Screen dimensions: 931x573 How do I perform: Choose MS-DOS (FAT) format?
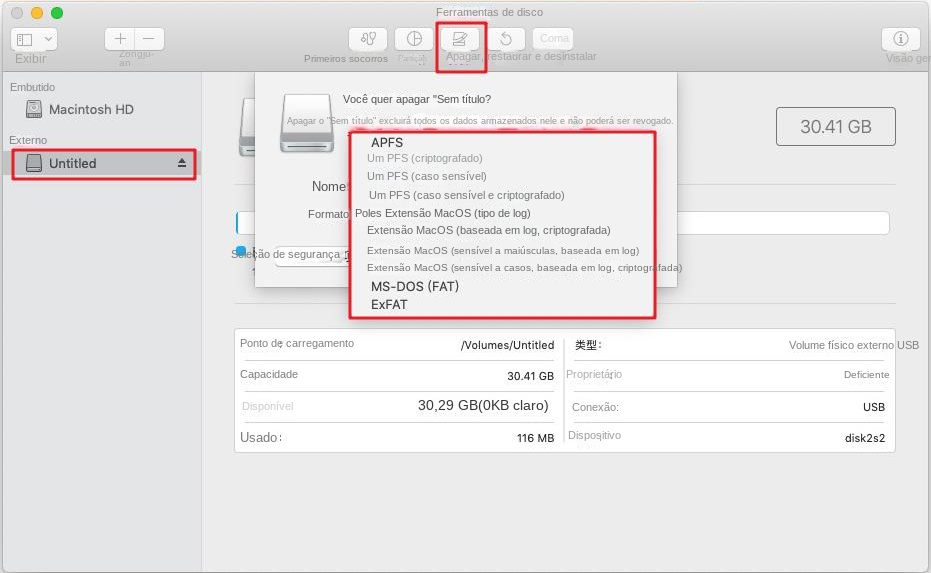[415, 286]
